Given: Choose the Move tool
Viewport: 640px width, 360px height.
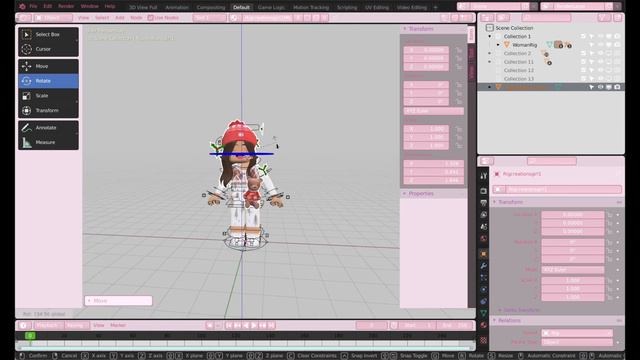Looking at the screenshot, I should tap(48, 66).
